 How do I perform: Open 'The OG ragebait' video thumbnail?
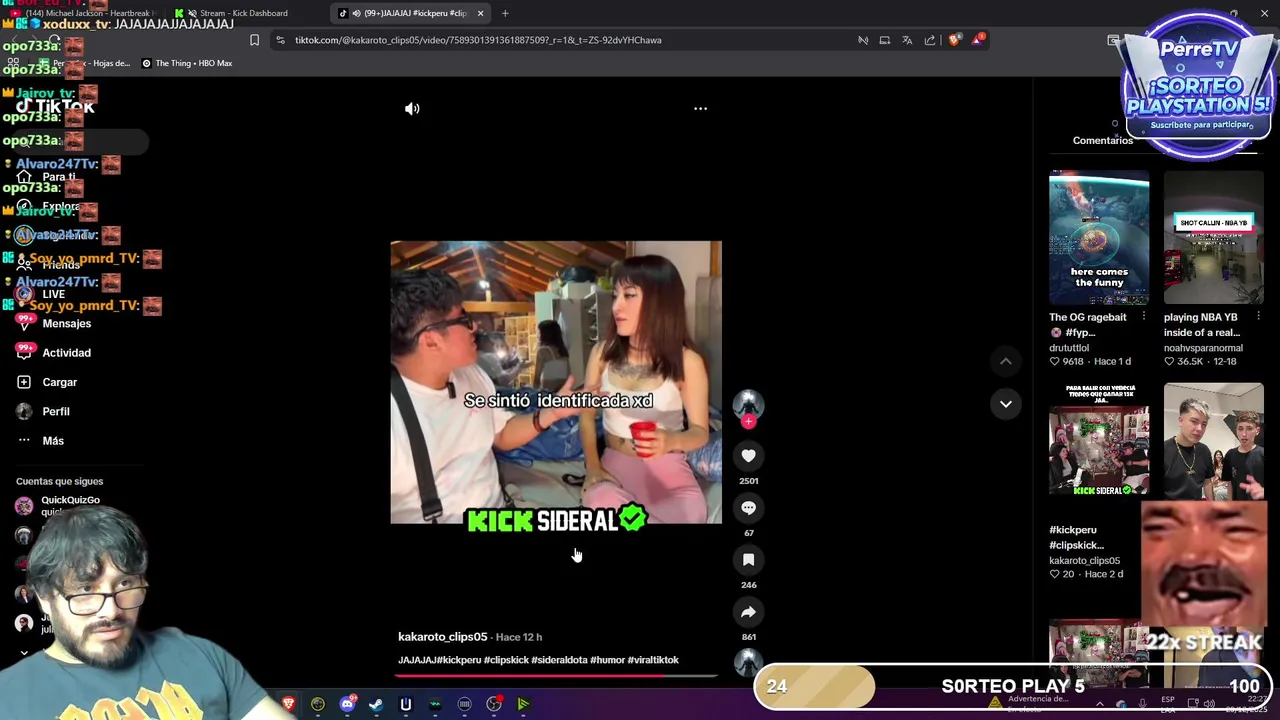(1099, 238)
